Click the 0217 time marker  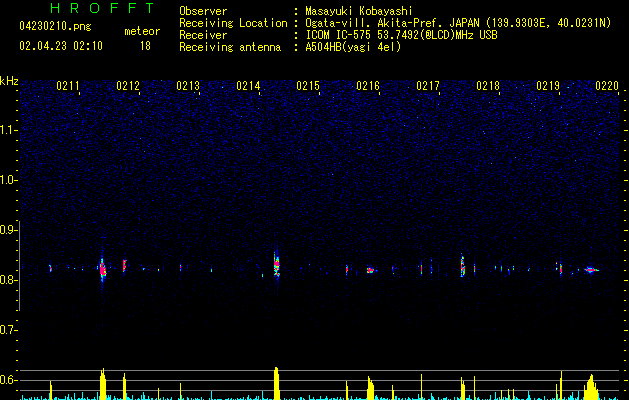[x=428, y=86]
